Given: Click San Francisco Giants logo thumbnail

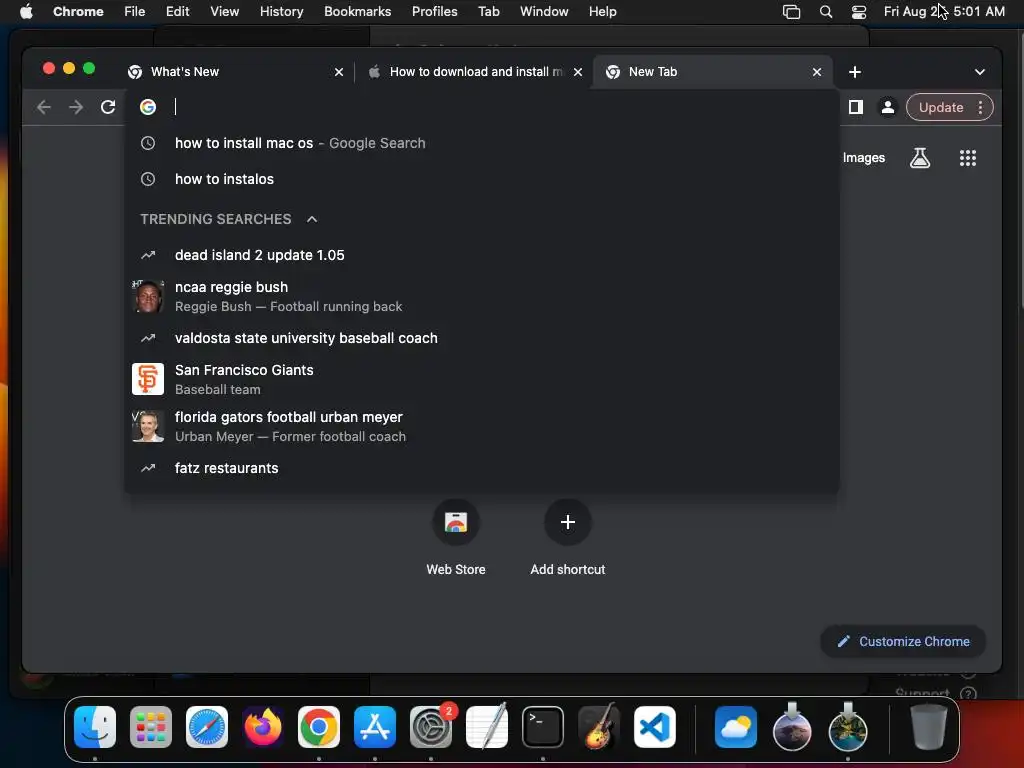Looking at the screenshot, I should [148, 379].
